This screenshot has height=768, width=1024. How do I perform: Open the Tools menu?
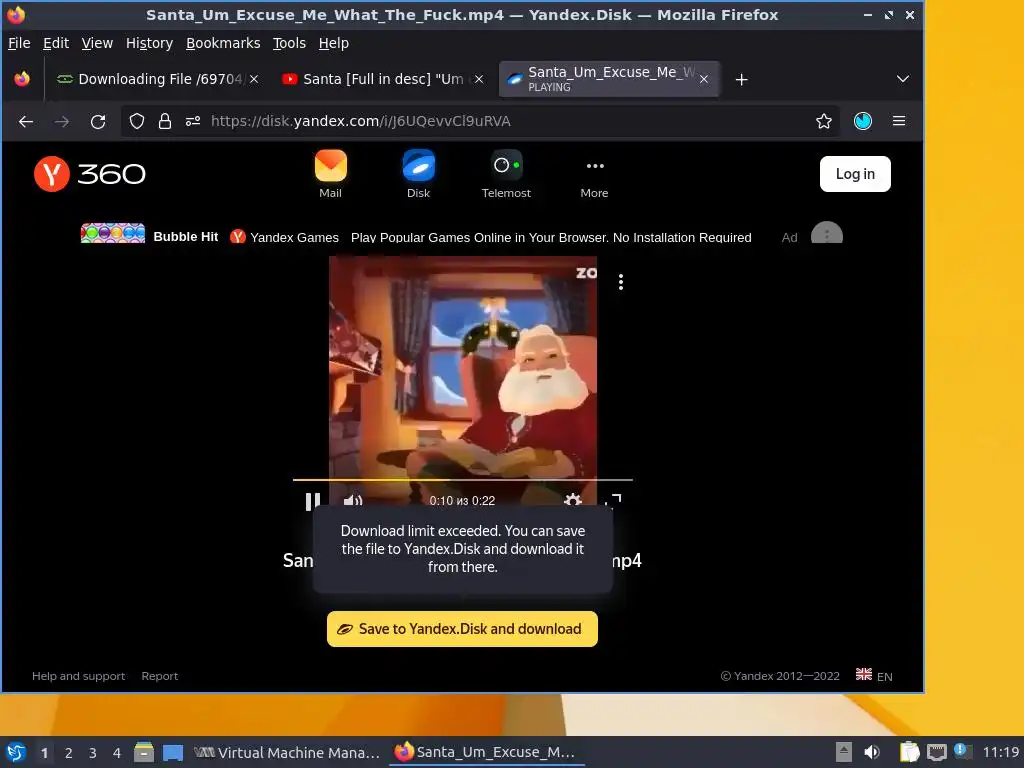point(289,43)
